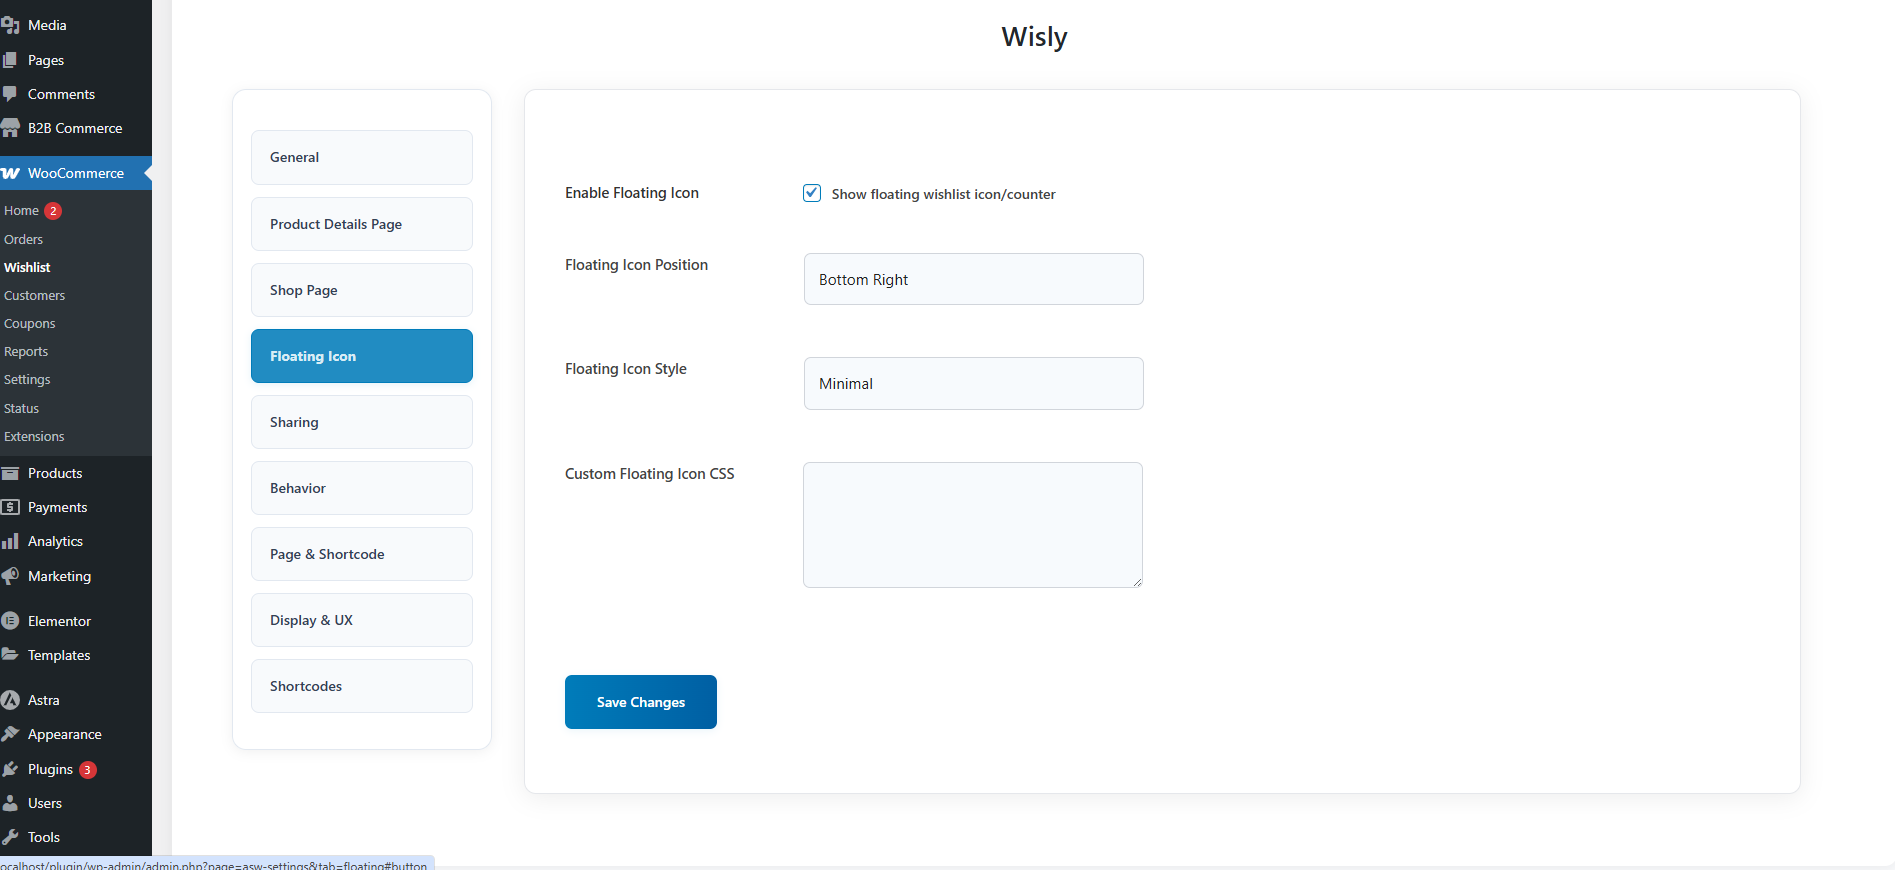Click the Media icon in sidebar
The image size is (1895, 870).
tap(11, 26)
